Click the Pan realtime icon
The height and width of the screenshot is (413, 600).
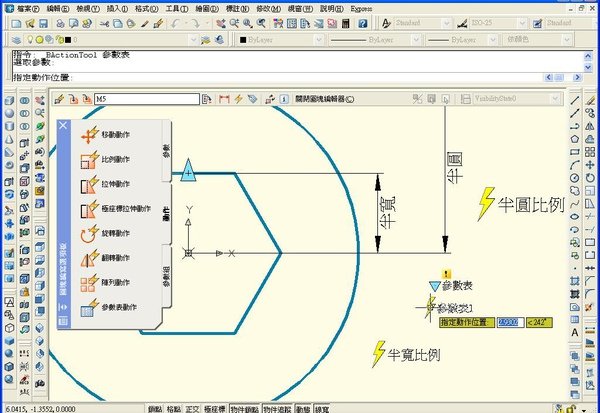[221, 24]
